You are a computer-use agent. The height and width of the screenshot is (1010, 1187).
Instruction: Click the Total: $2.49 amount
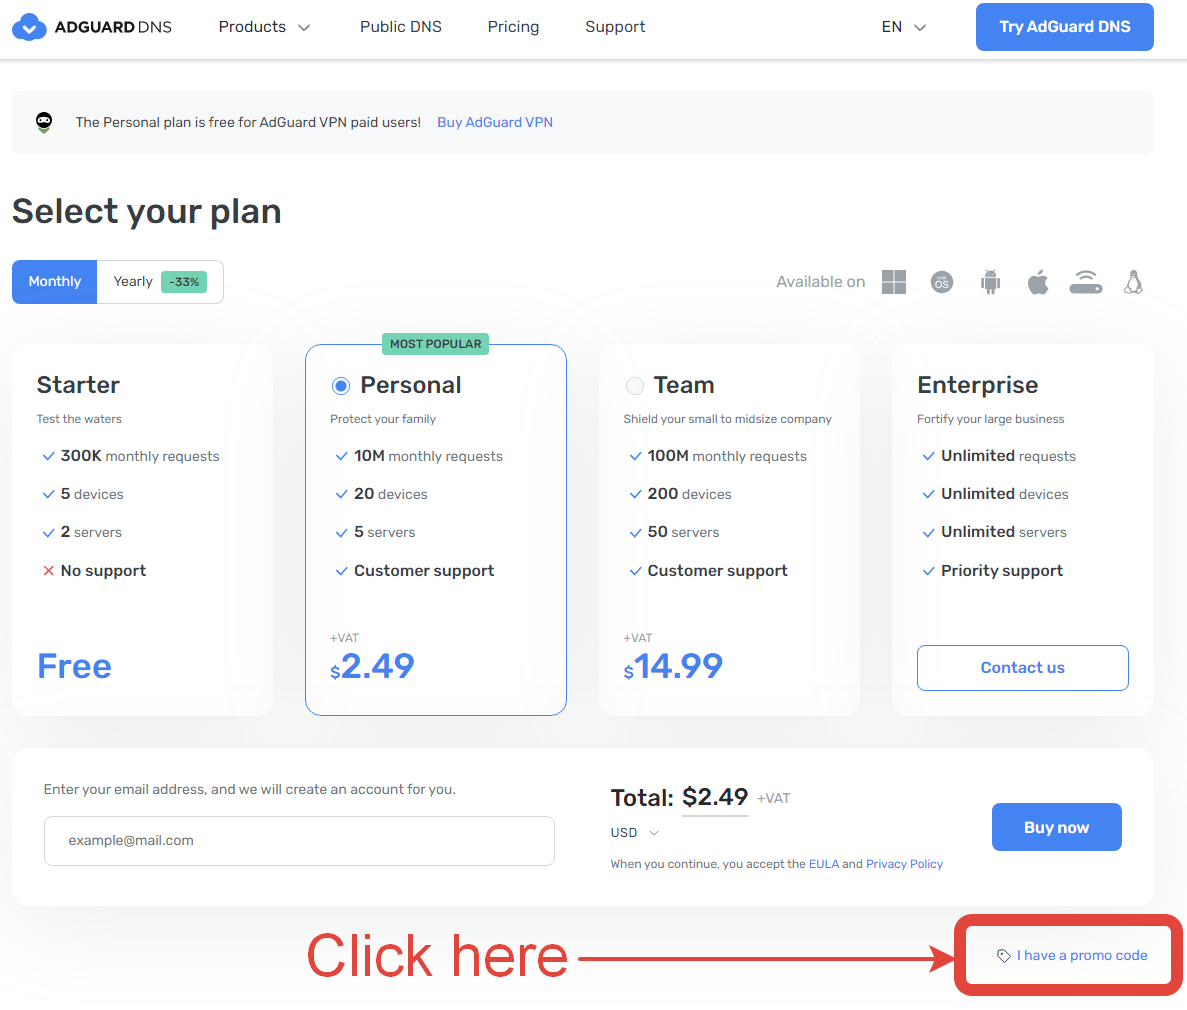(x=715, y=797)
